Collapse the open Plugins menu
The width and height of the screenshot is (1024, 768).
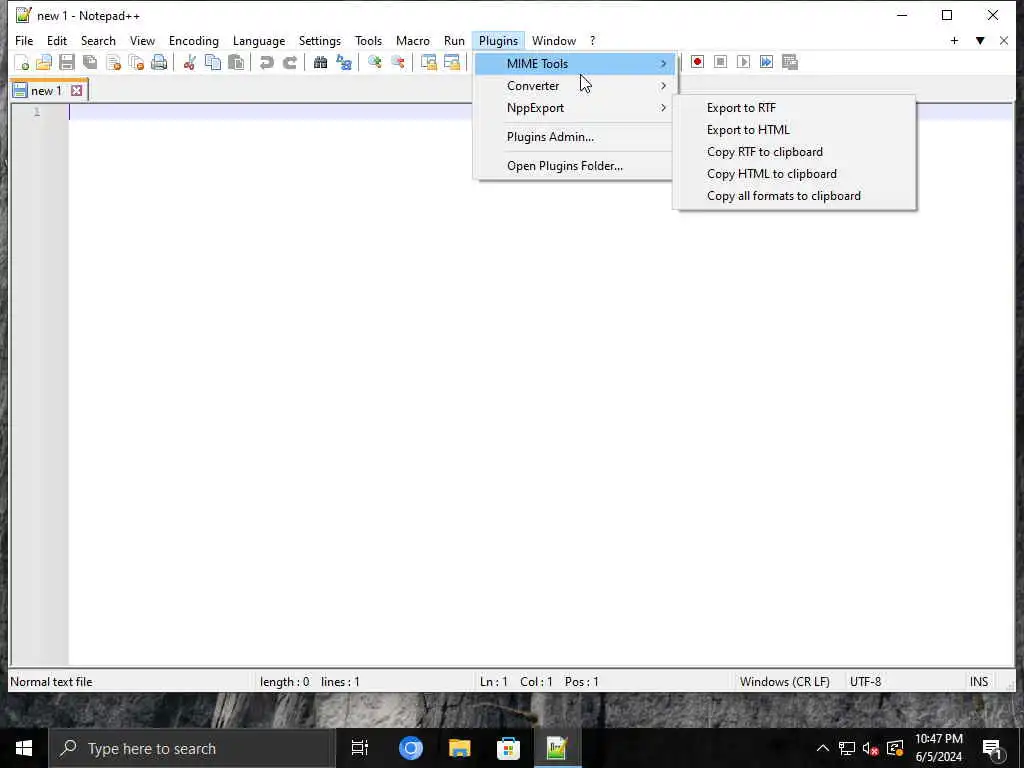point(498,40)
